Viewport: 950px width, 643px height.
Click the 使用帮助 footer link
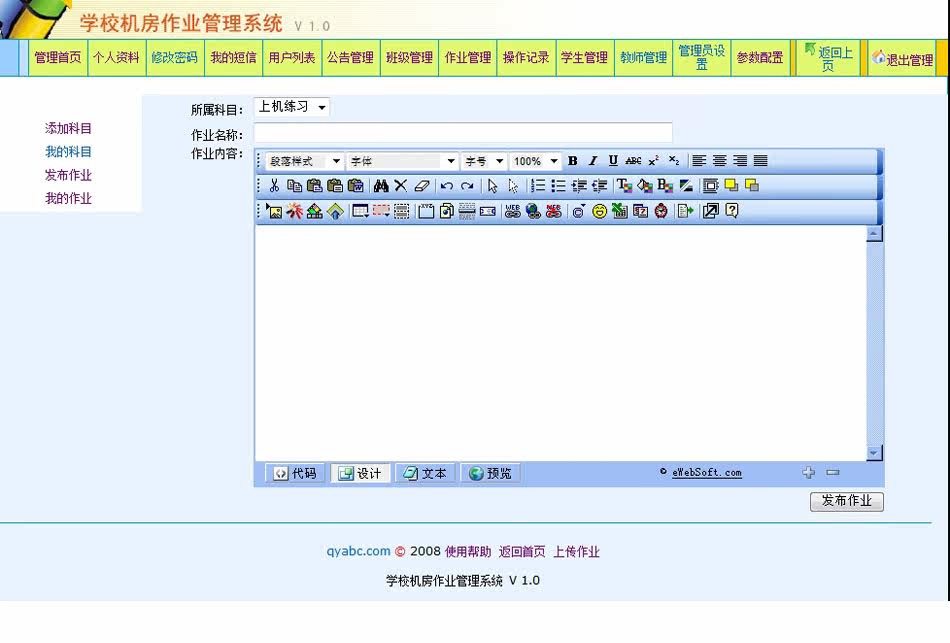468,551
